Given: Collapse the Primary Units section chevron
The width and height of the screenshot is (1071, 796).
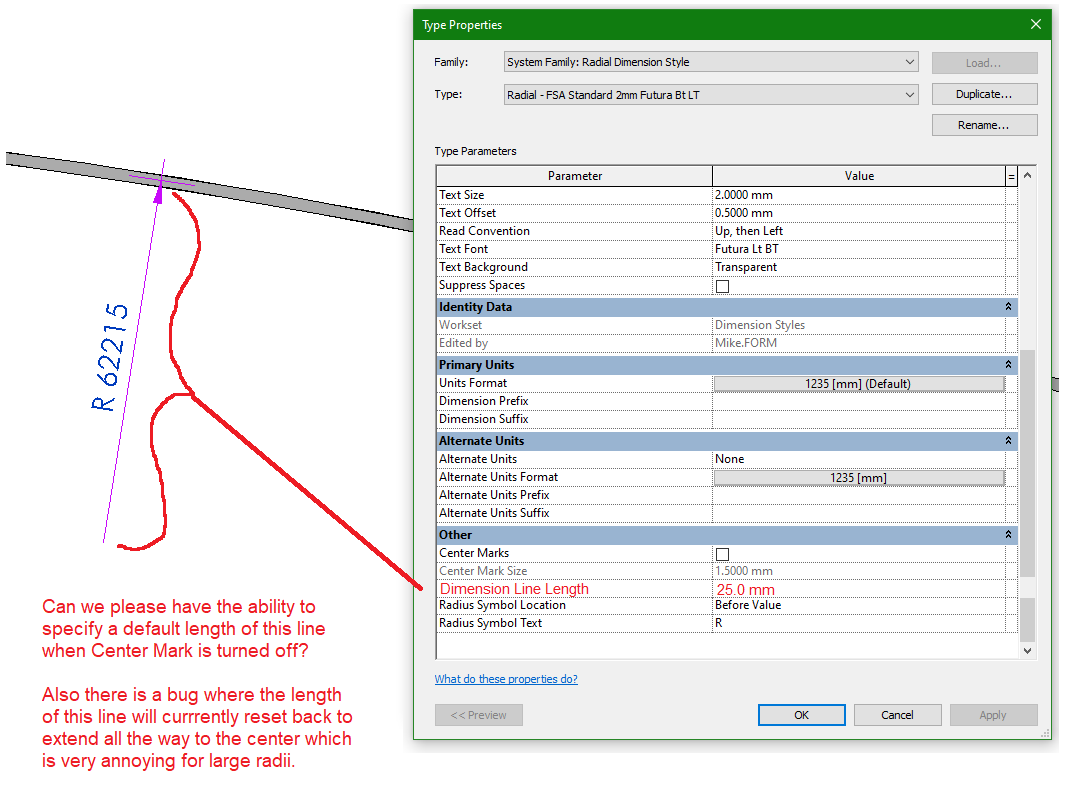Looking at the screenshot, I should click(x=1008, y=364).
